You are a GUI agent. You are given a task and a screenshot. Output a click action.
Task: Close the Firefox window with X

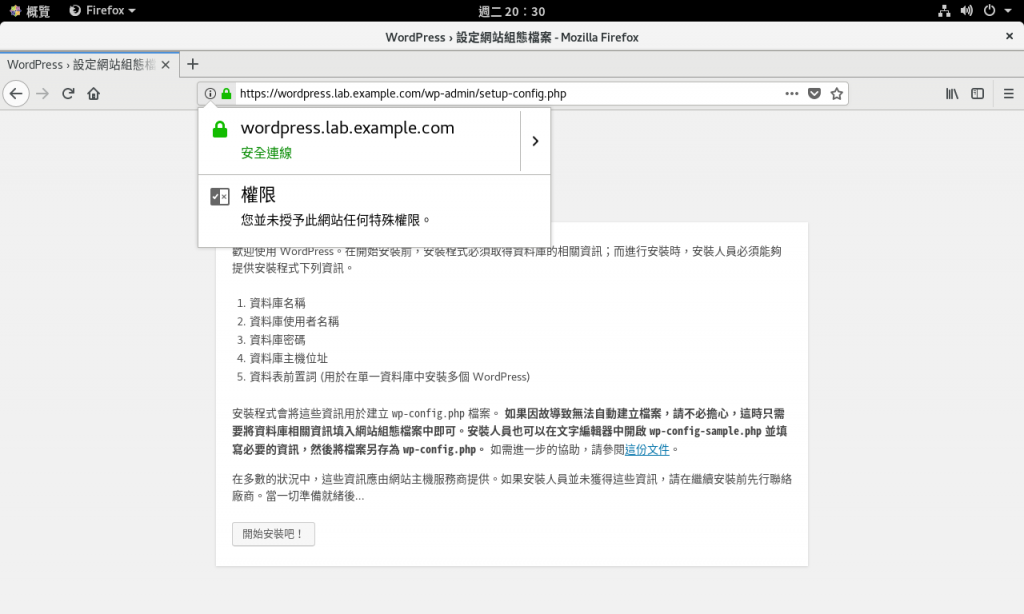[x=1009, y=37]
